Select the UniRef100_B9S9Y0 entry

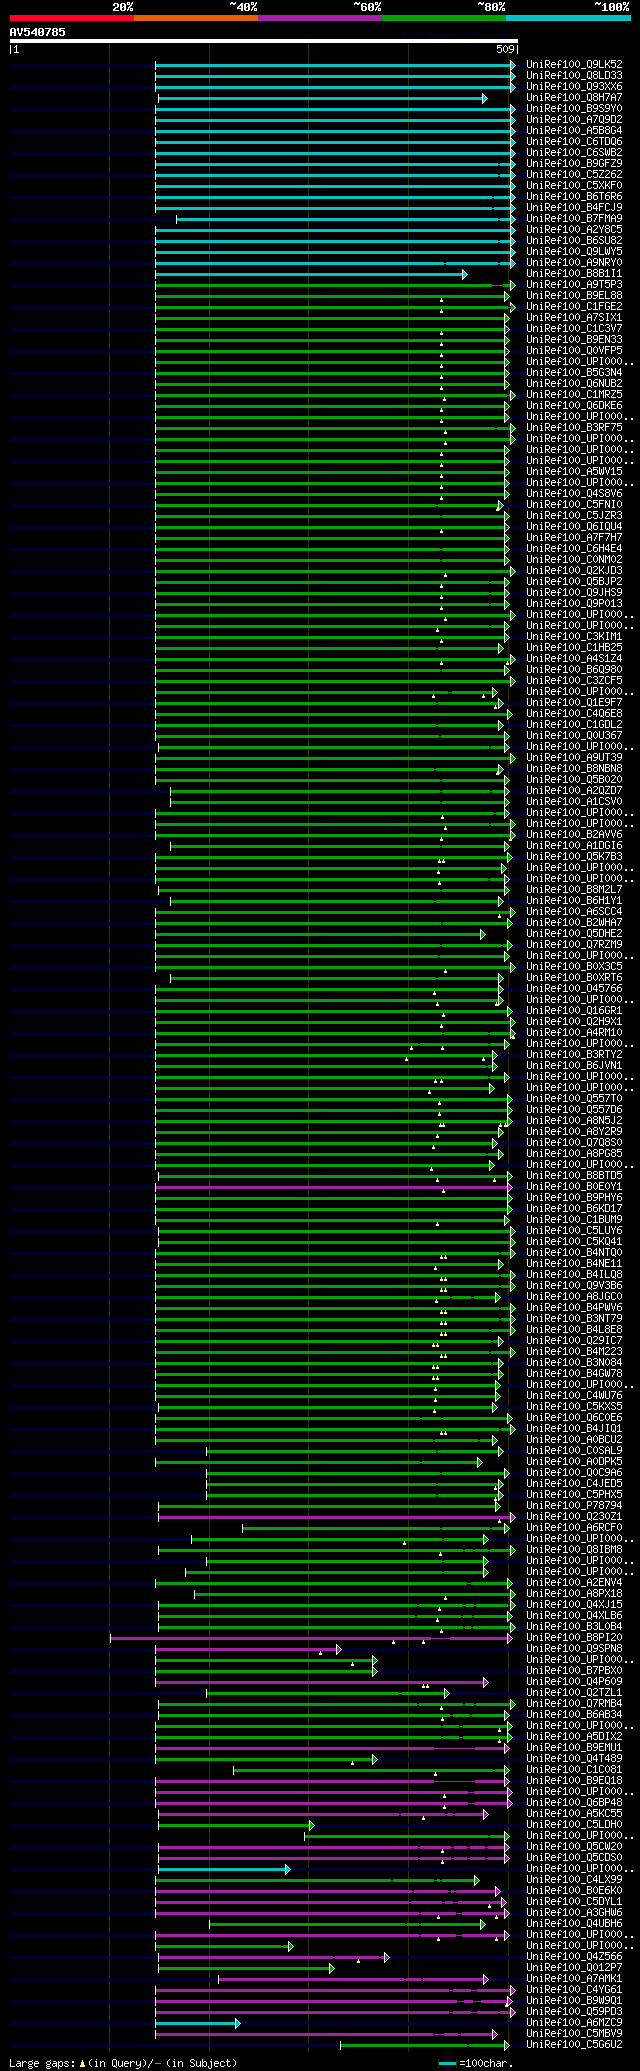point(574,108)
